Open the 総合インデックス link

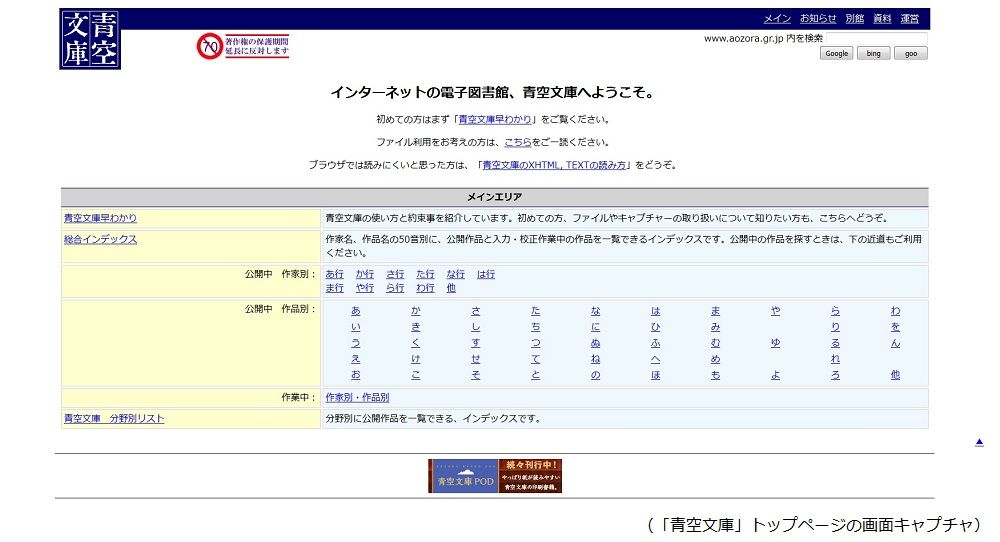click(100, 240)
